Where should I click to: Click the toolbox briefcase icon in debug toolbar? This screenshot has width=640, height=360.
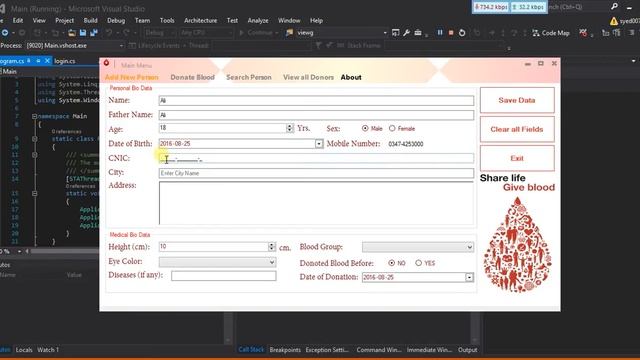[x=418, y=33]
